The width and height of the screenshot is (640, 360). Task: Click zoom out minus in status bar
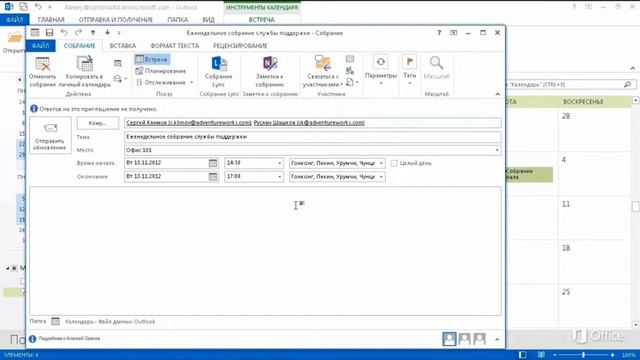click(555, 355)
